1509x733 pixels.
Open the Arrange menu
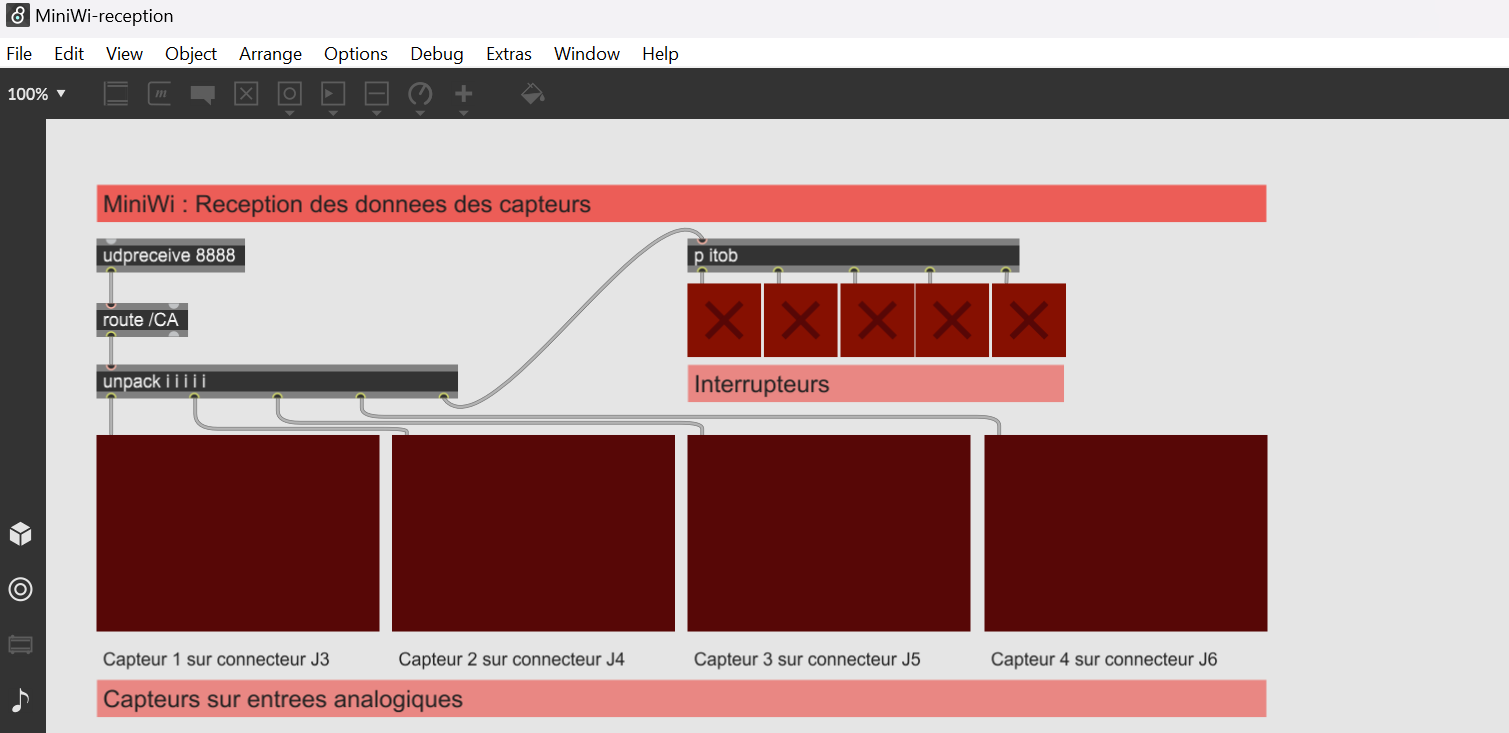click(x=271, y=54)
